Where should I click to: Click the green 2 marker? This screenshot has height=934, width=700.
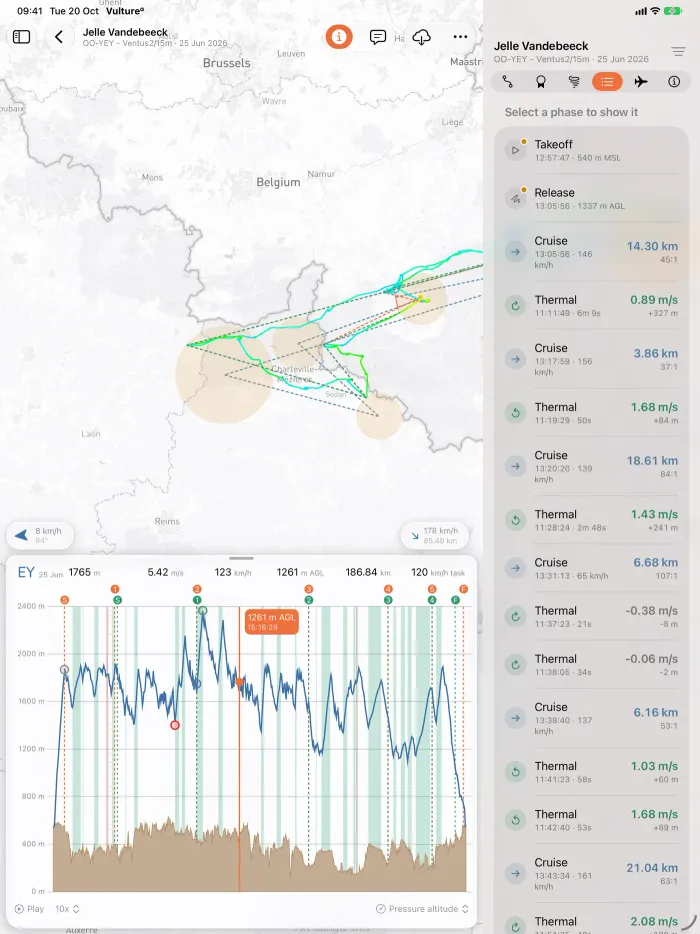coord(309,600)
